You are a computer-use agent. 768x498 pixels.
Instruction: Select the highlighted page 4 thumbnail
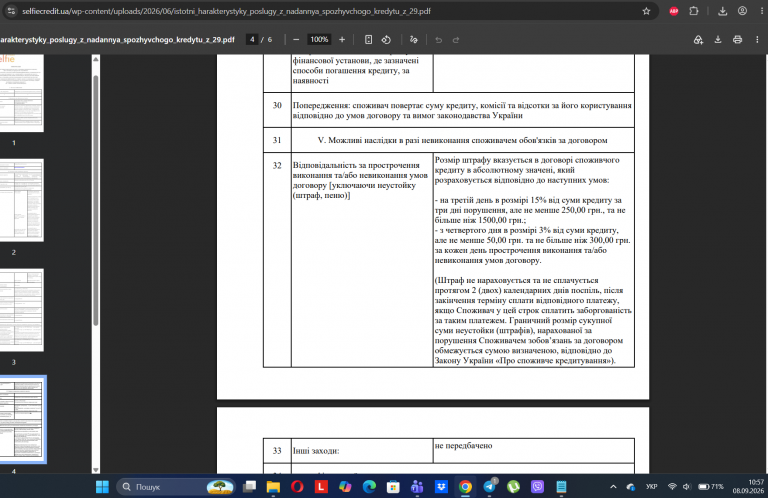23,420
